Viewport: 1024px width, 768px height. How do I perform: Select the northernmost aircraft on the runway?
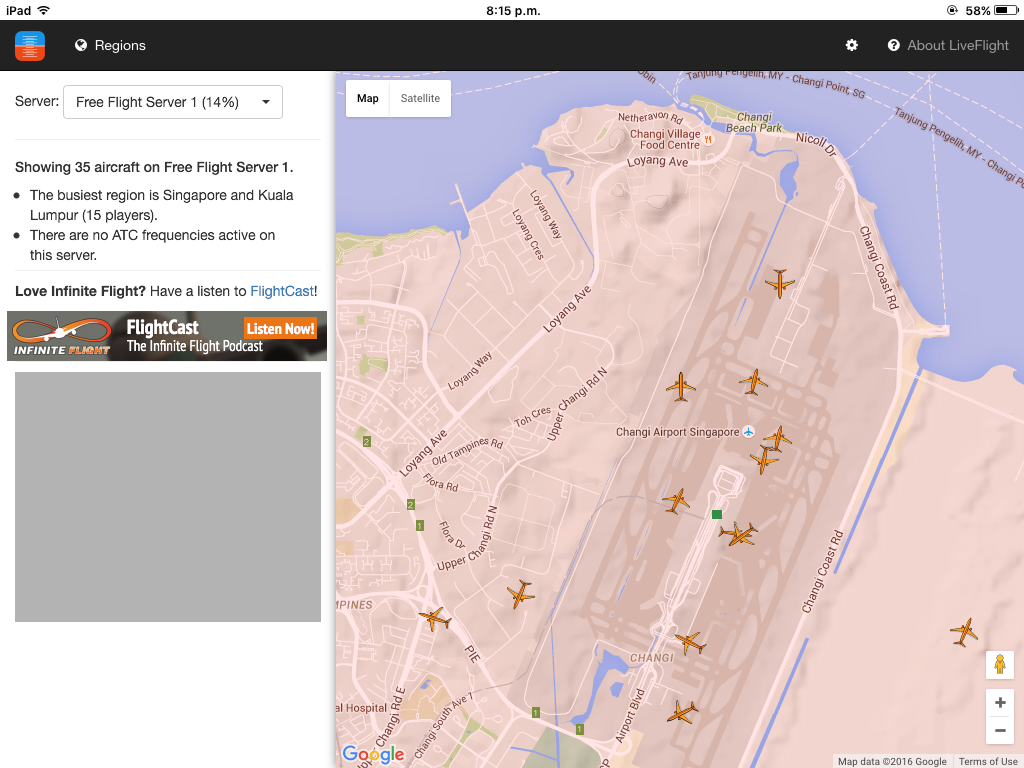pyautogui.click(x=780, y=283)
